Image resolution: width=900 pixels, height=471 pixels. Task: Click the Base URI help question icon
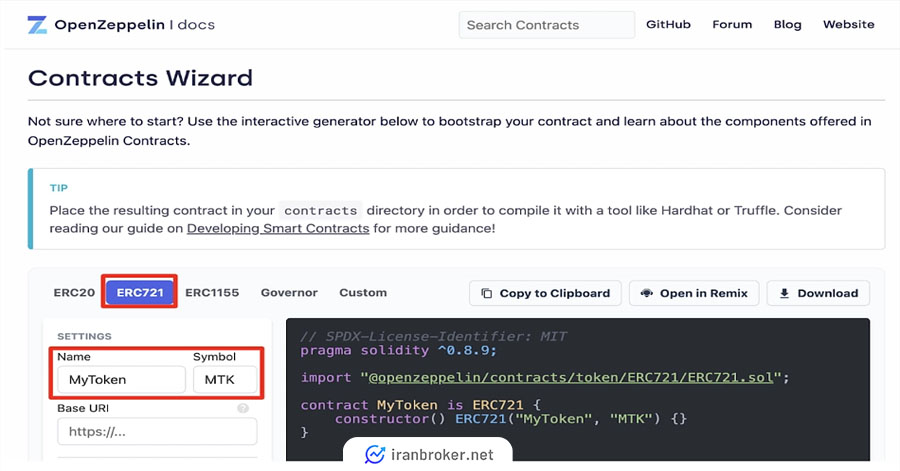point(243,408)
